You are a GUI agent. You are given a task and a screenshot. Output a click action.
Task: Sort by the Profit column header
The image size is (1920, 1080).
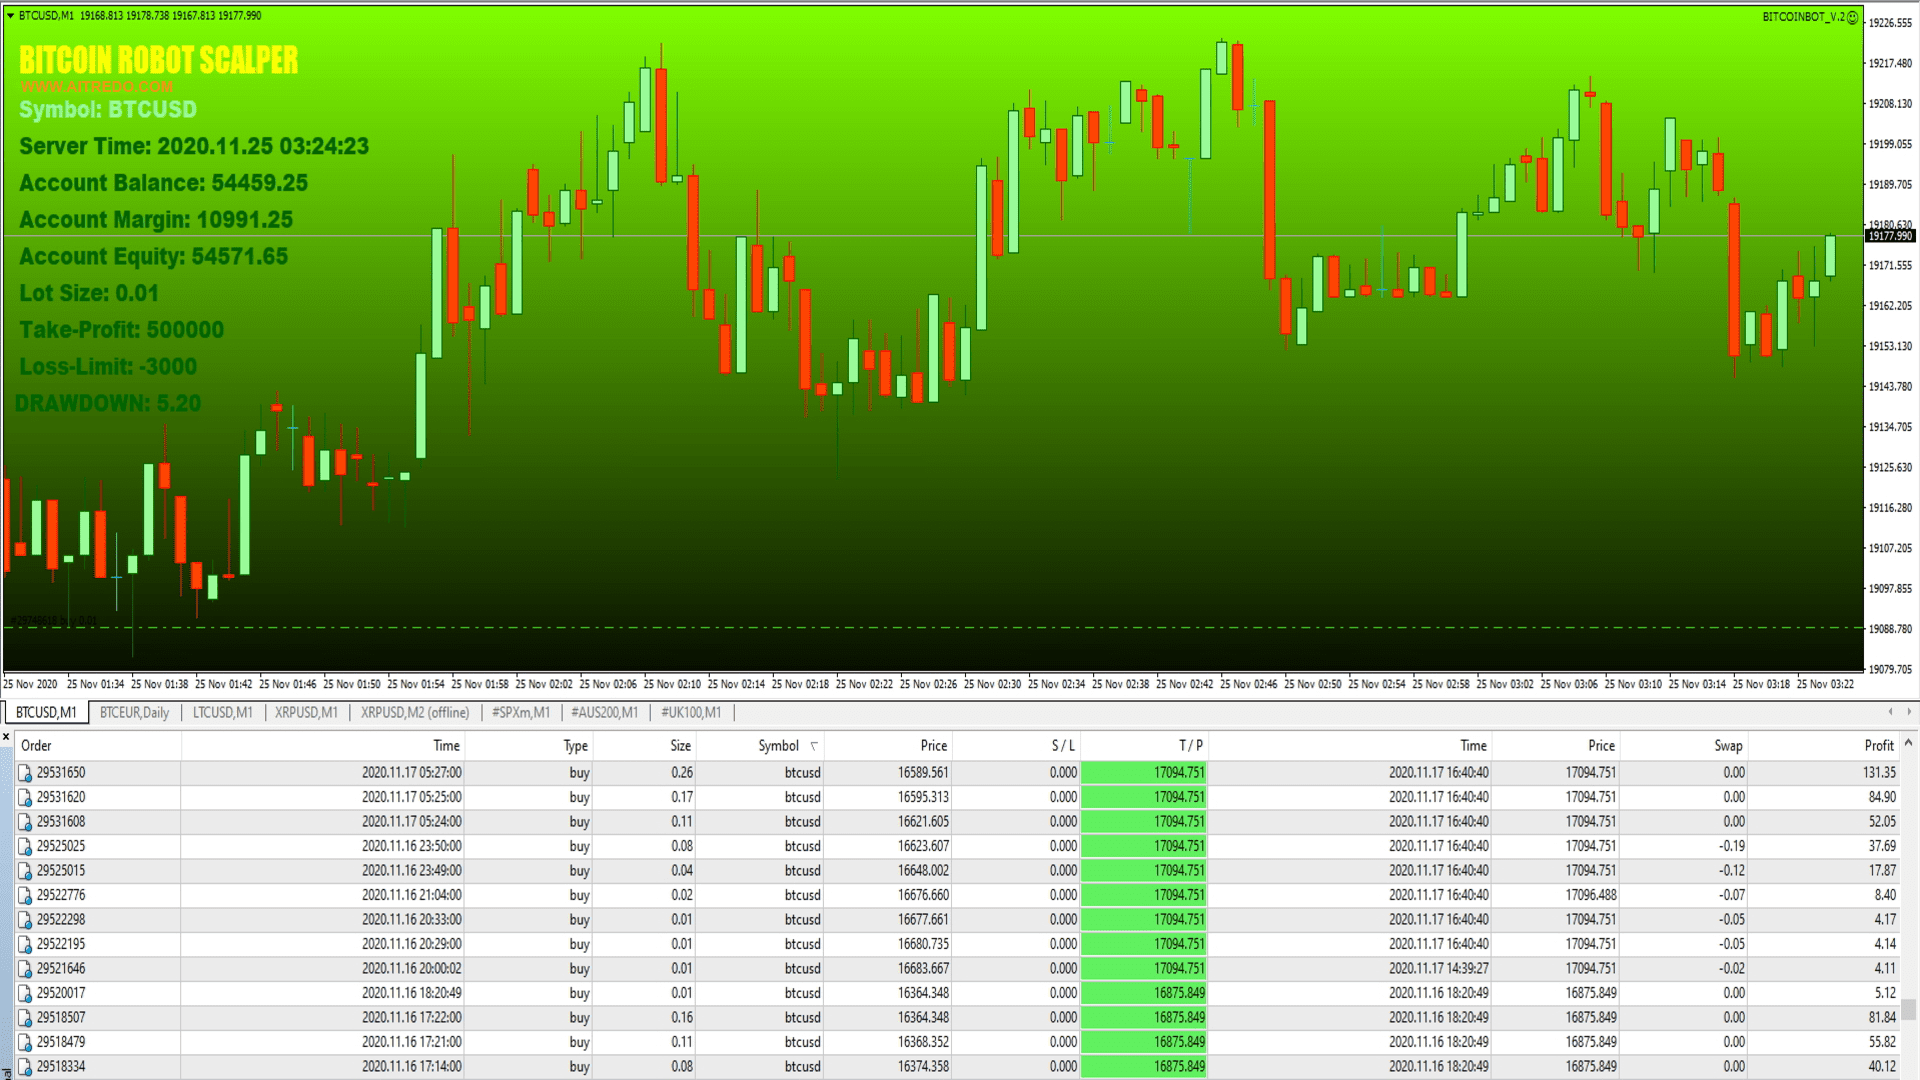(1824, 746)
